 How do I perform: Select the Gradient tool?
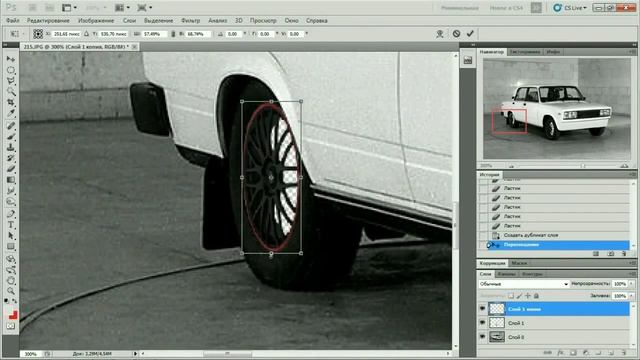click(11, 180)
